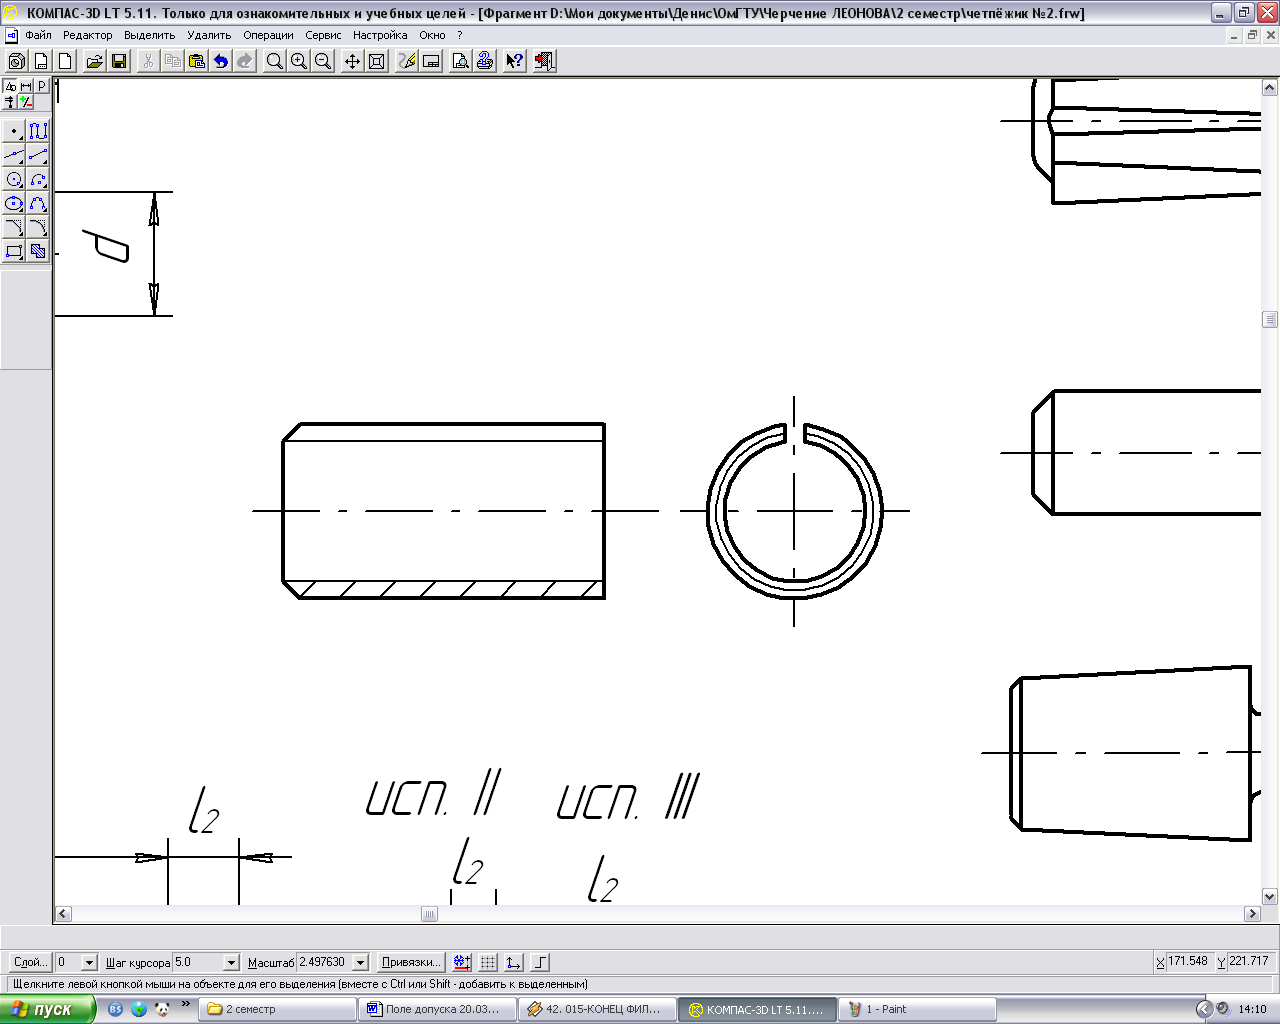The width and height of the screenshot is (1280, 1024).
Task: Show entire drawing with fit-all icon
Action: tap(377, 61)
